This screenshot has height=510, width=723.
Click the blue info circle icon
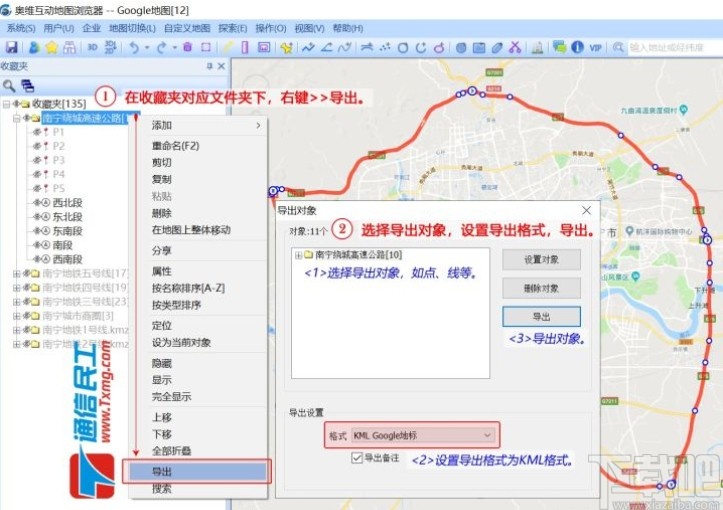(x=577, y=47)
